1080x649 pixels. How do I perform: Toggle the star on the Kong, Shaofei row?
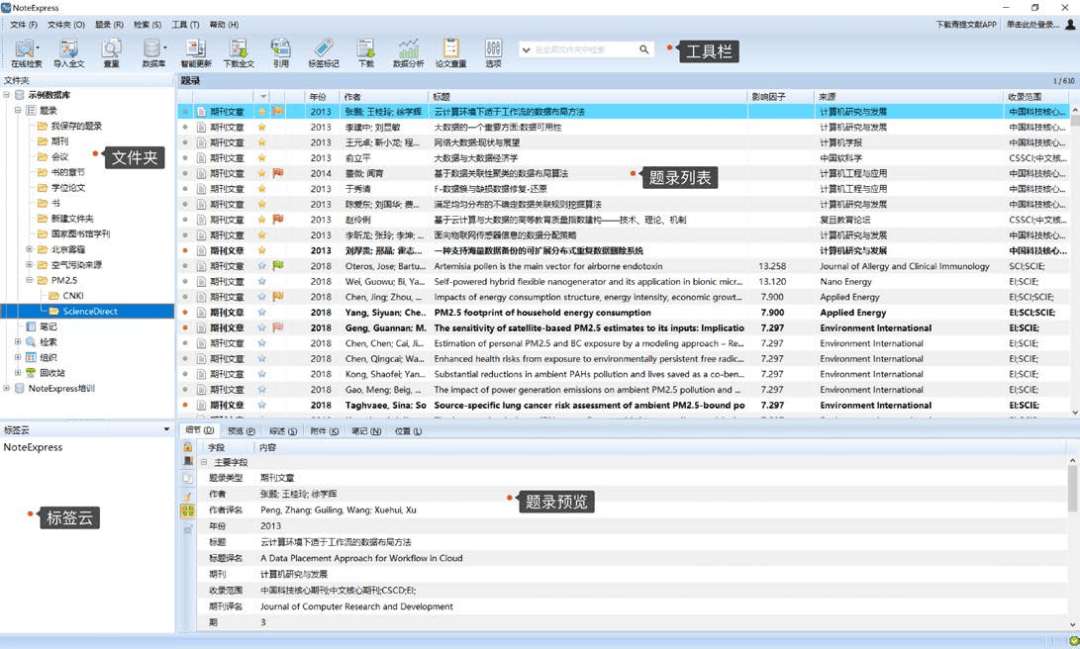[x=262, y=374]
